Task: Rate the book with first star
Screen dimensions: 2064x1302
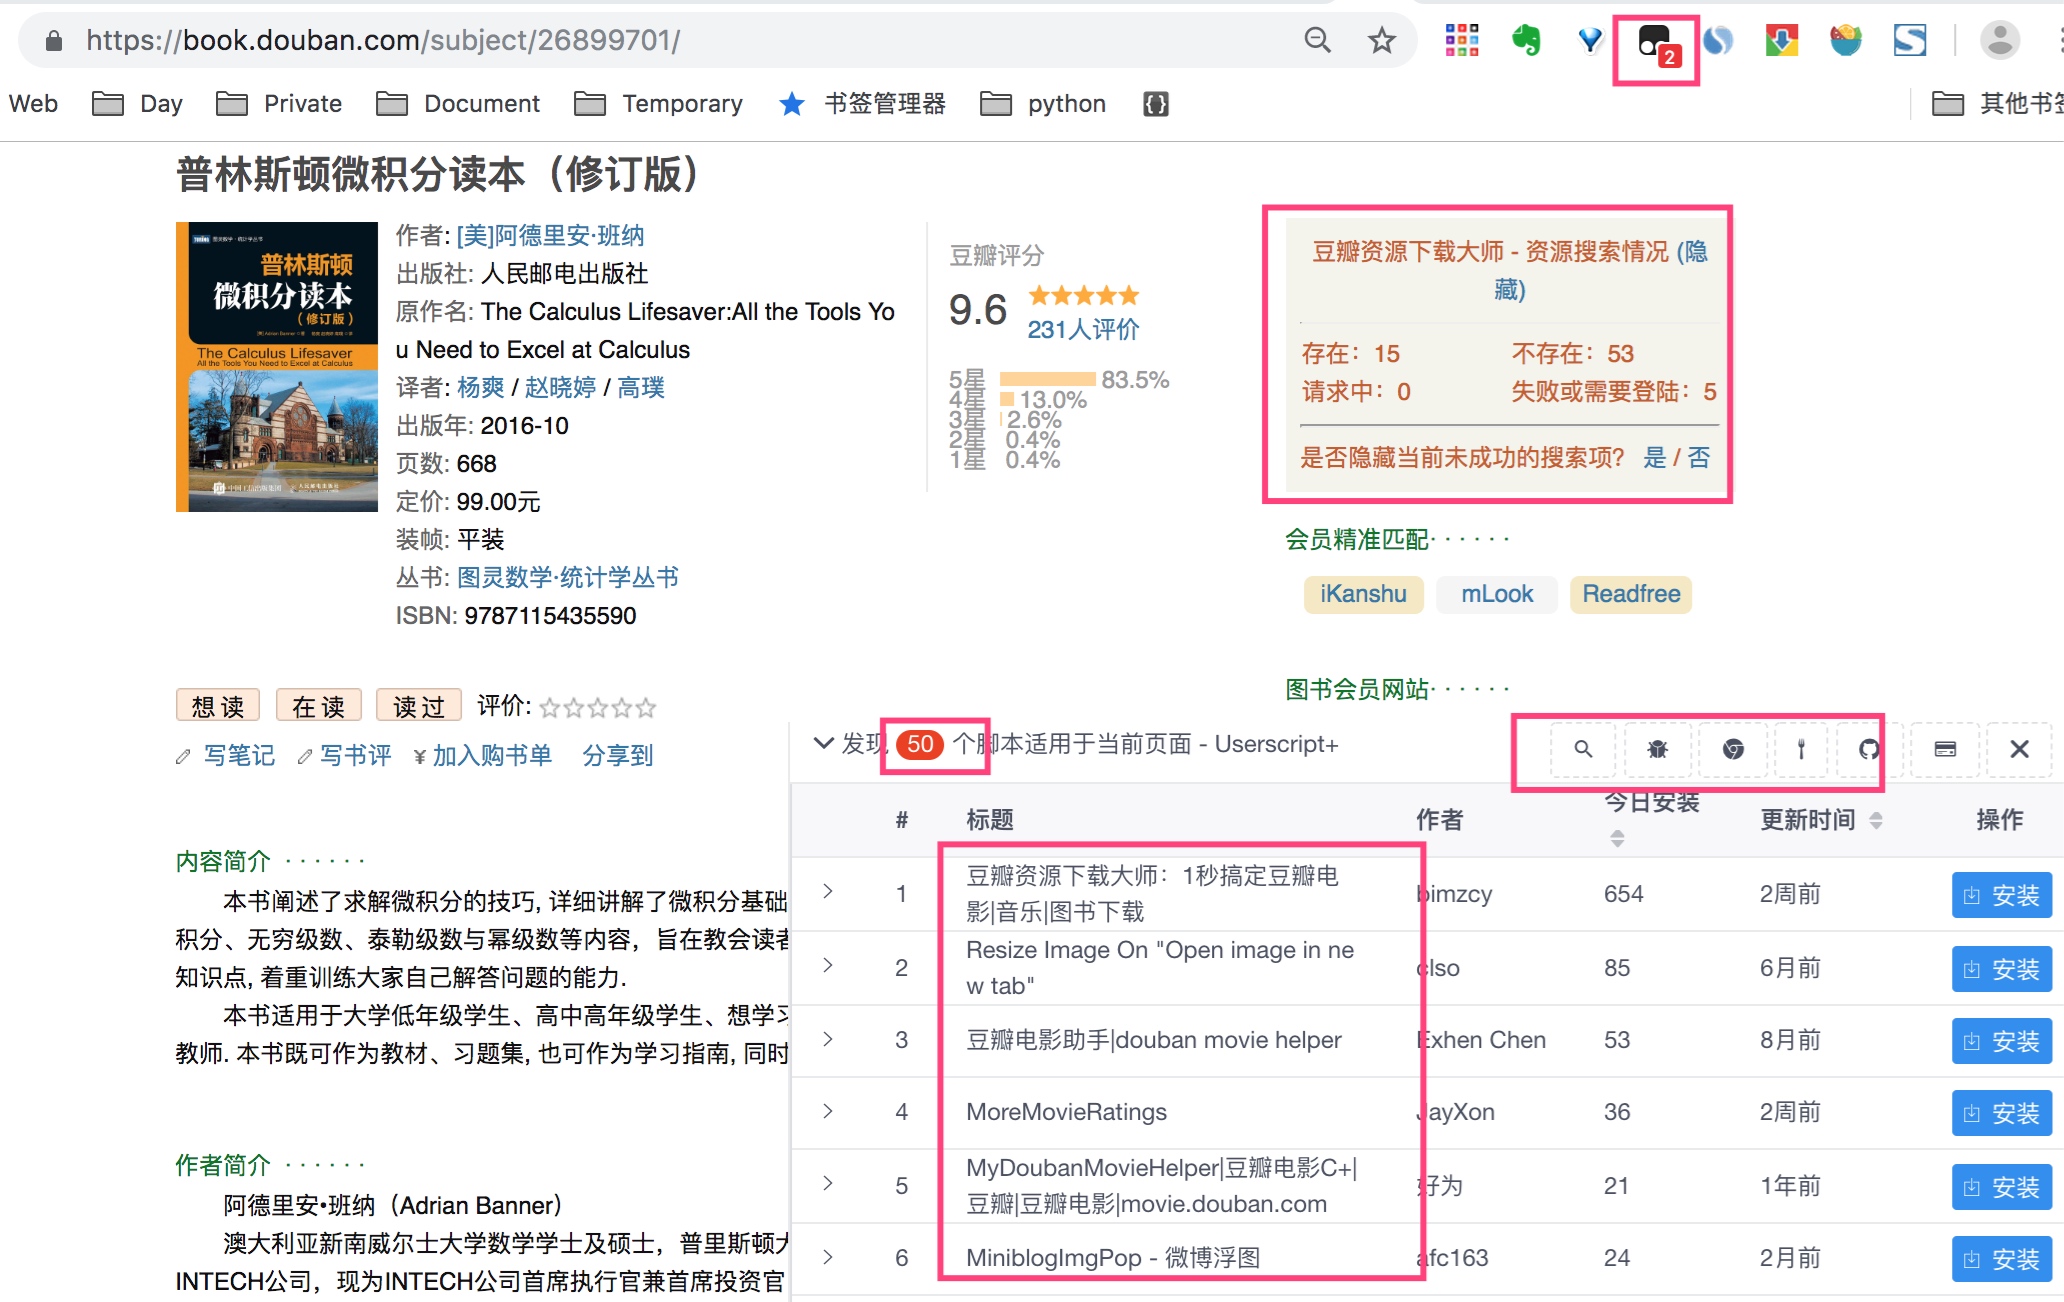Action: 549,708
